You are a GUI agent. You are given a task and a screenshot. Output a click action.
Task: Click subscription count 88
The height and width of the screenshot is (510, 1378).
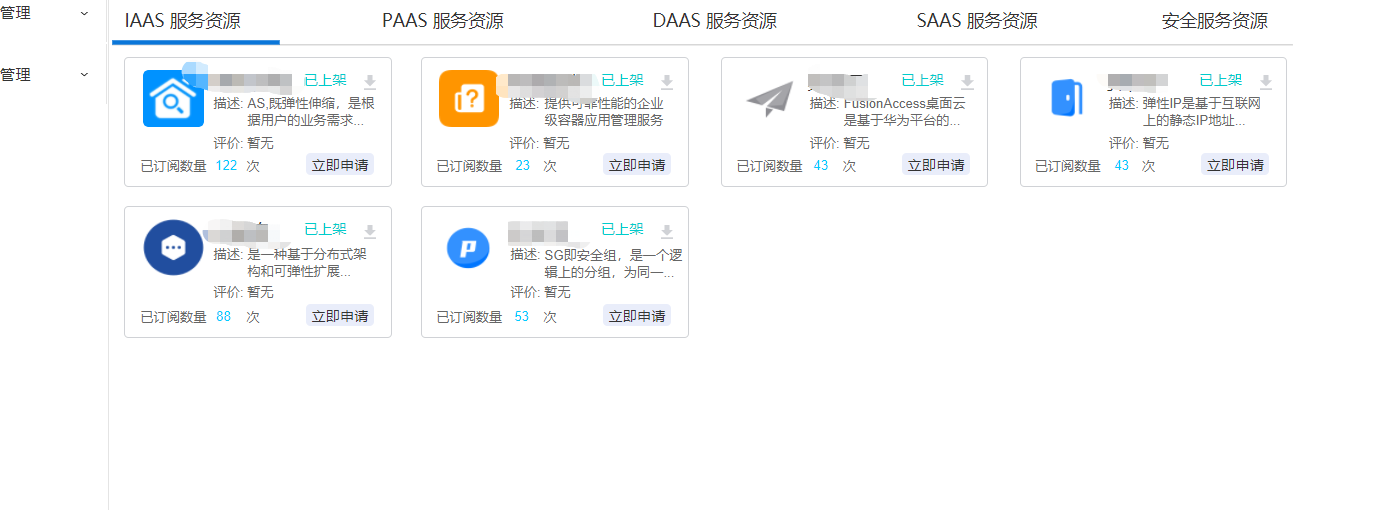[x=224, y=317]
